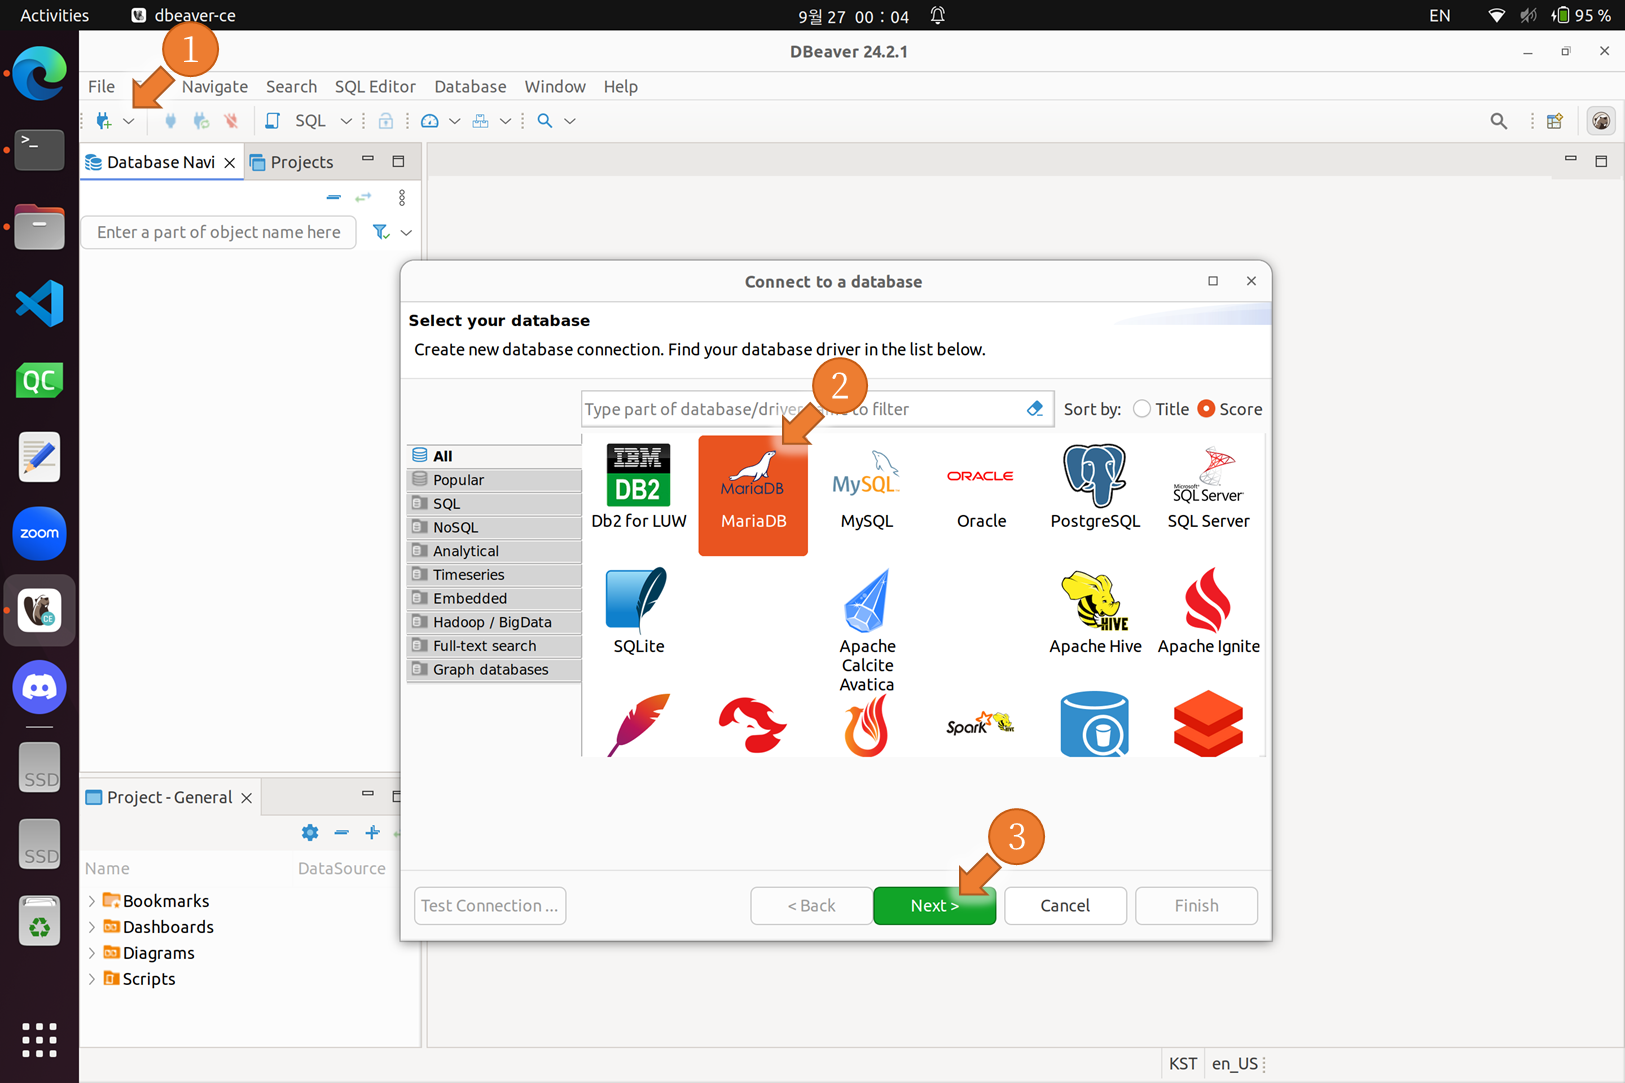Select the Graph databases category

(494, 669)
